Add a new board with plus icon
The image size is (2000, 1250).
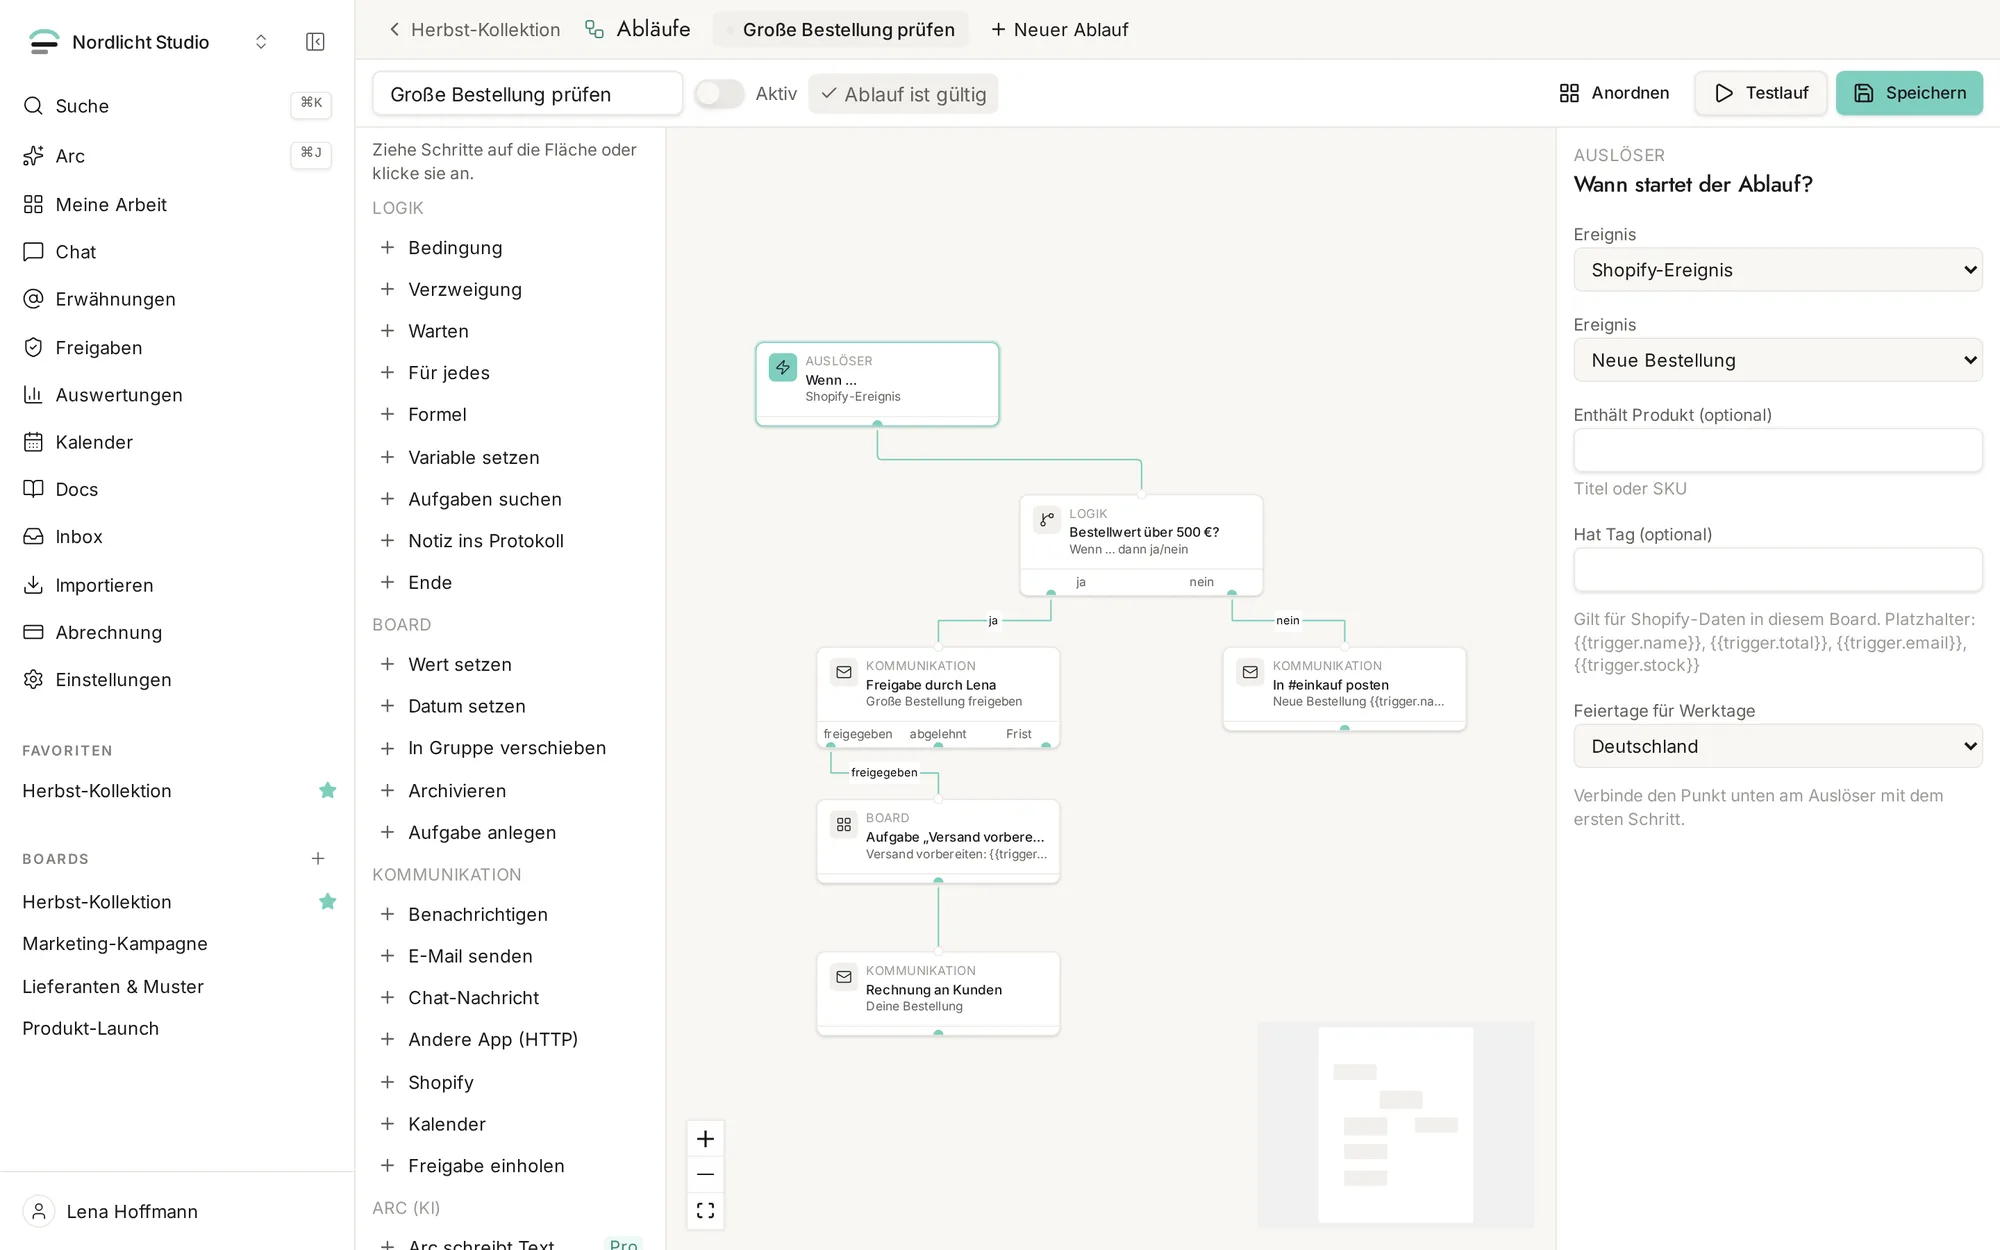(x=318, y=858)
